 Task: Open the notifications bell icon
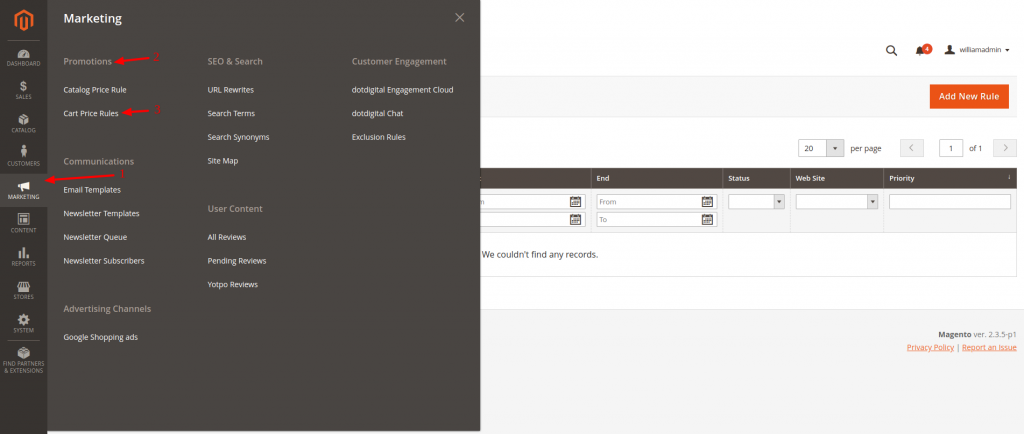[x=920, y=50]
